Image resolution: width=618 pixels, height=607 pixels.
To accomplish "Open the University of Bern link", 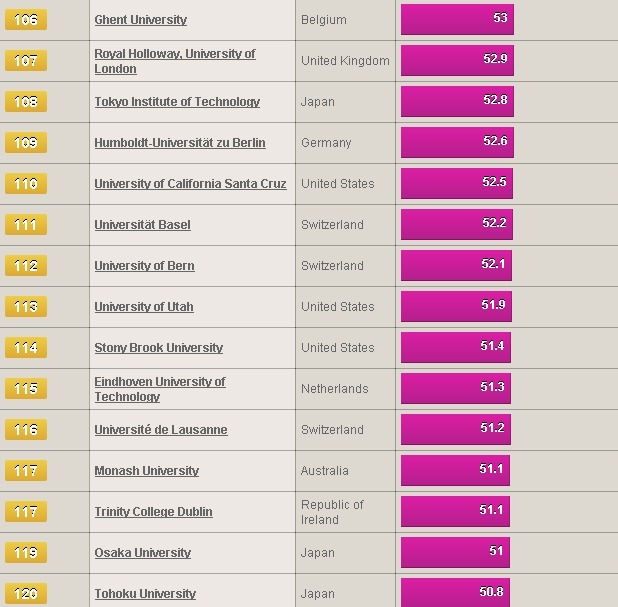I will [144, 266].
